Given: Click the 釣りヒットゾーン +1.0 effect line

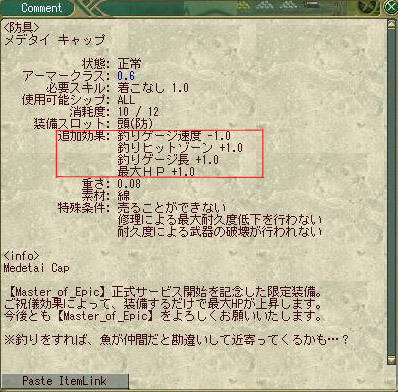Looking at the screenshot, I should coord(180,148).
